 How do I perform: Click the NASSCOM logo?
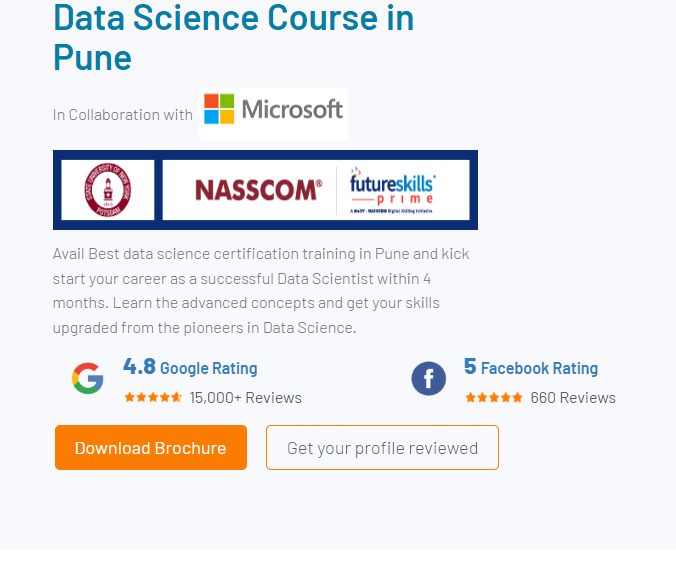[x=258, y=190]
